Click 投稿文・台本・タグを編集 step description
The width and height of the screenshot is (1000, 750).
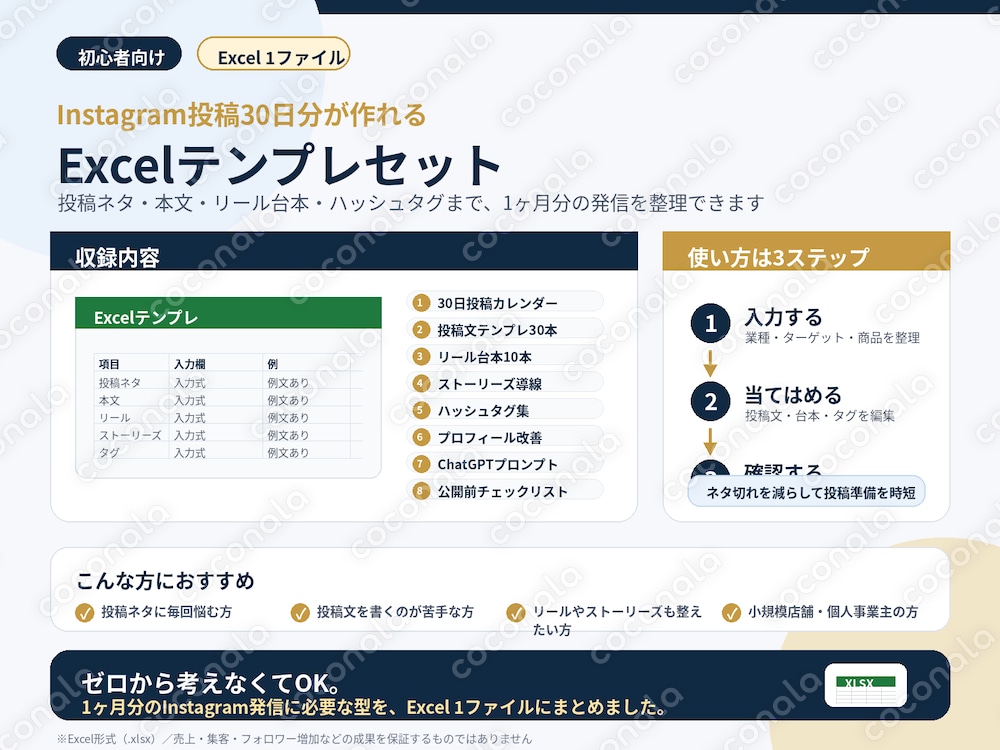(820, 416)
